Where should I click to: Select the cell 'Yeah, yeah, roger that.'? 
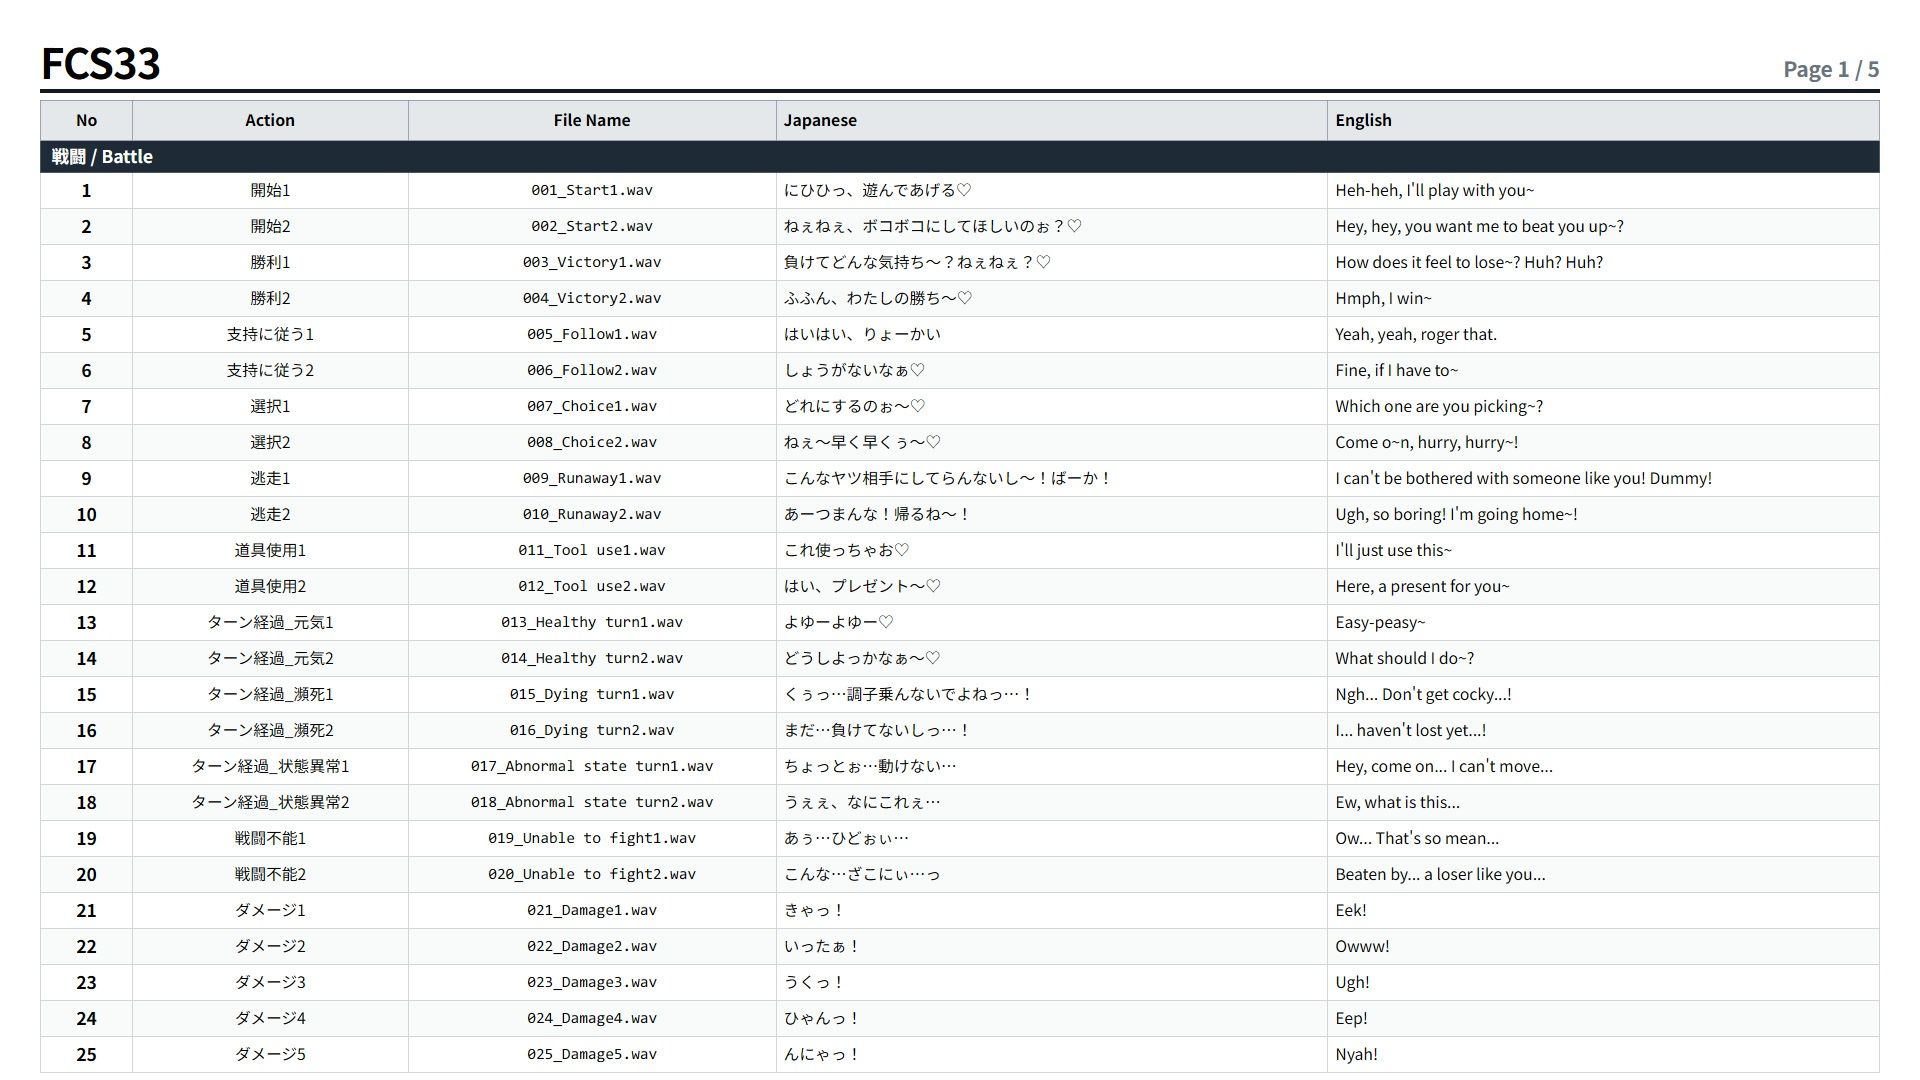coord(1603,334)
